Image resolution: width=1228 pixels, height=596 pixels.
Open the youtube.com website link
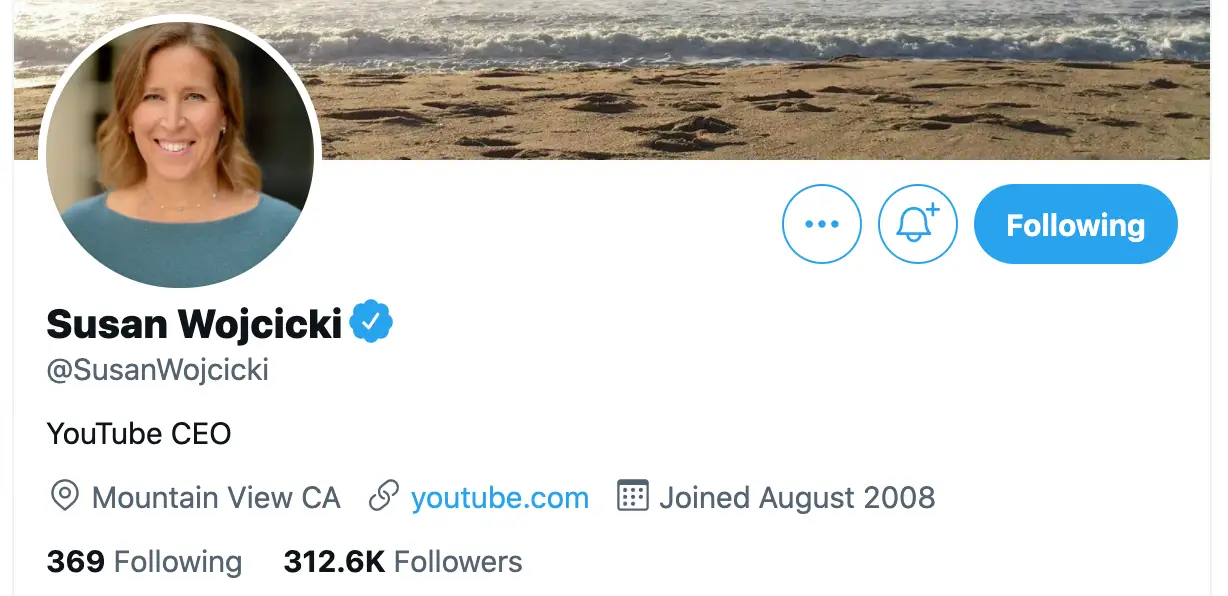pyautogui.click(x=499, y=497)
